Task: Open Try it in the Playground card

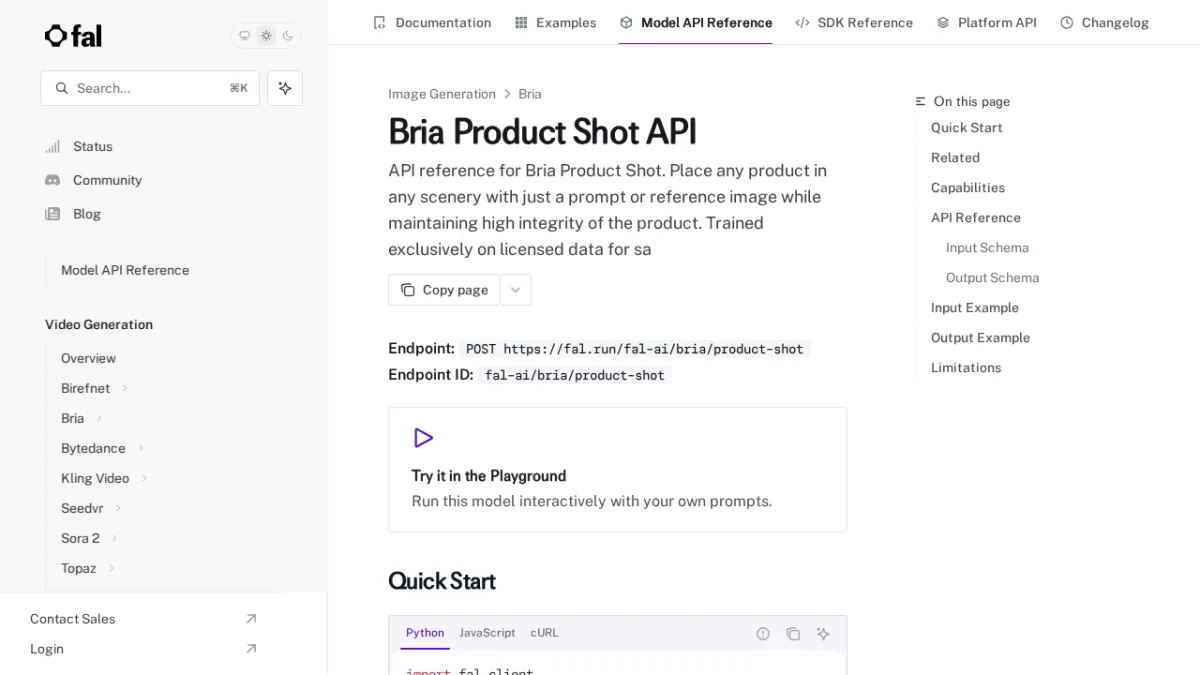Action: pyautogui.click(x=617, y=469)
